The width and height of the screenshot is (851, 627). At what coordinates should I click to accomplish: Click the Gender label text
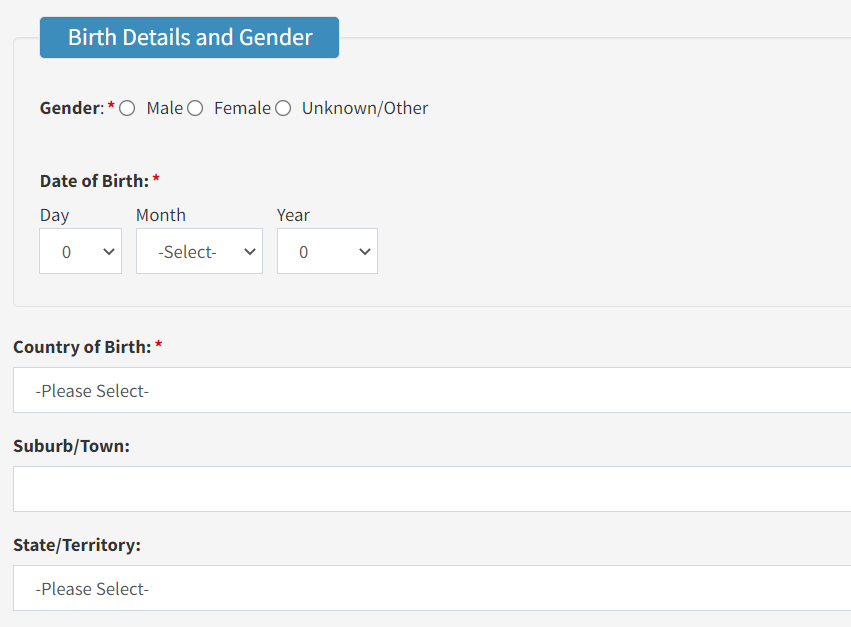(72, 108)
